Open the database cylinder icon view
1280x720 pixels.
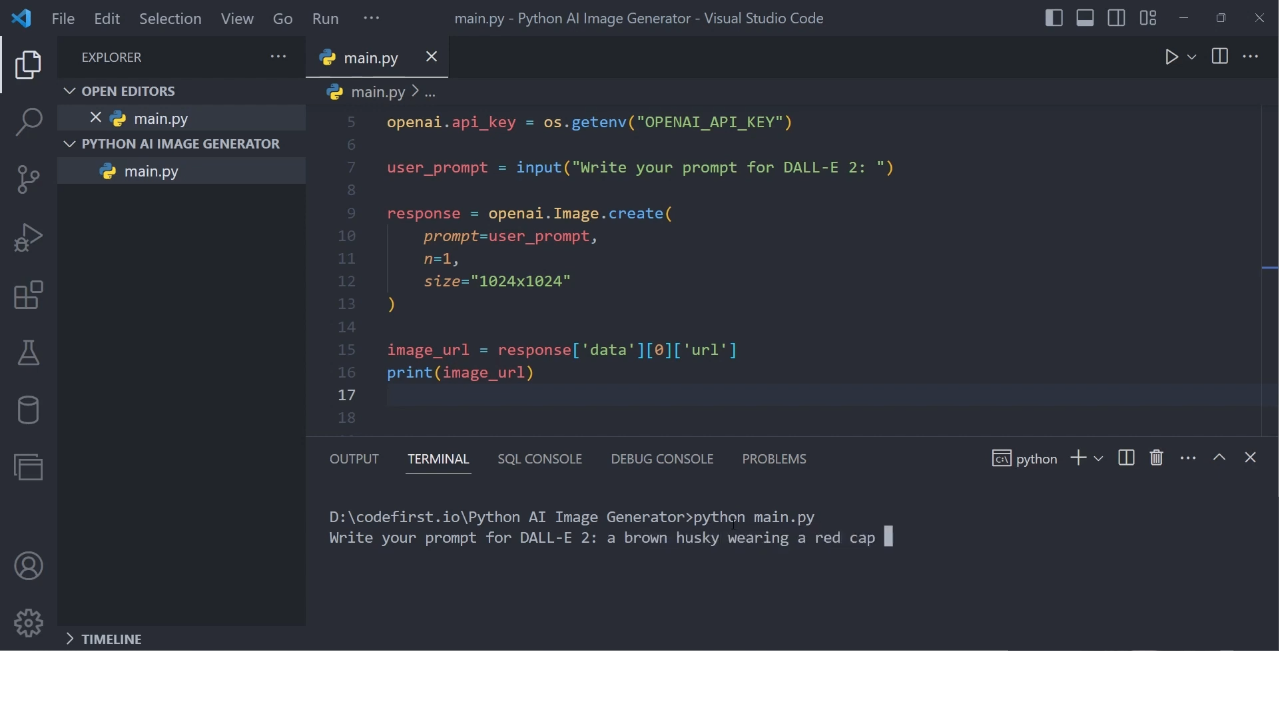[x=28, y=410]
